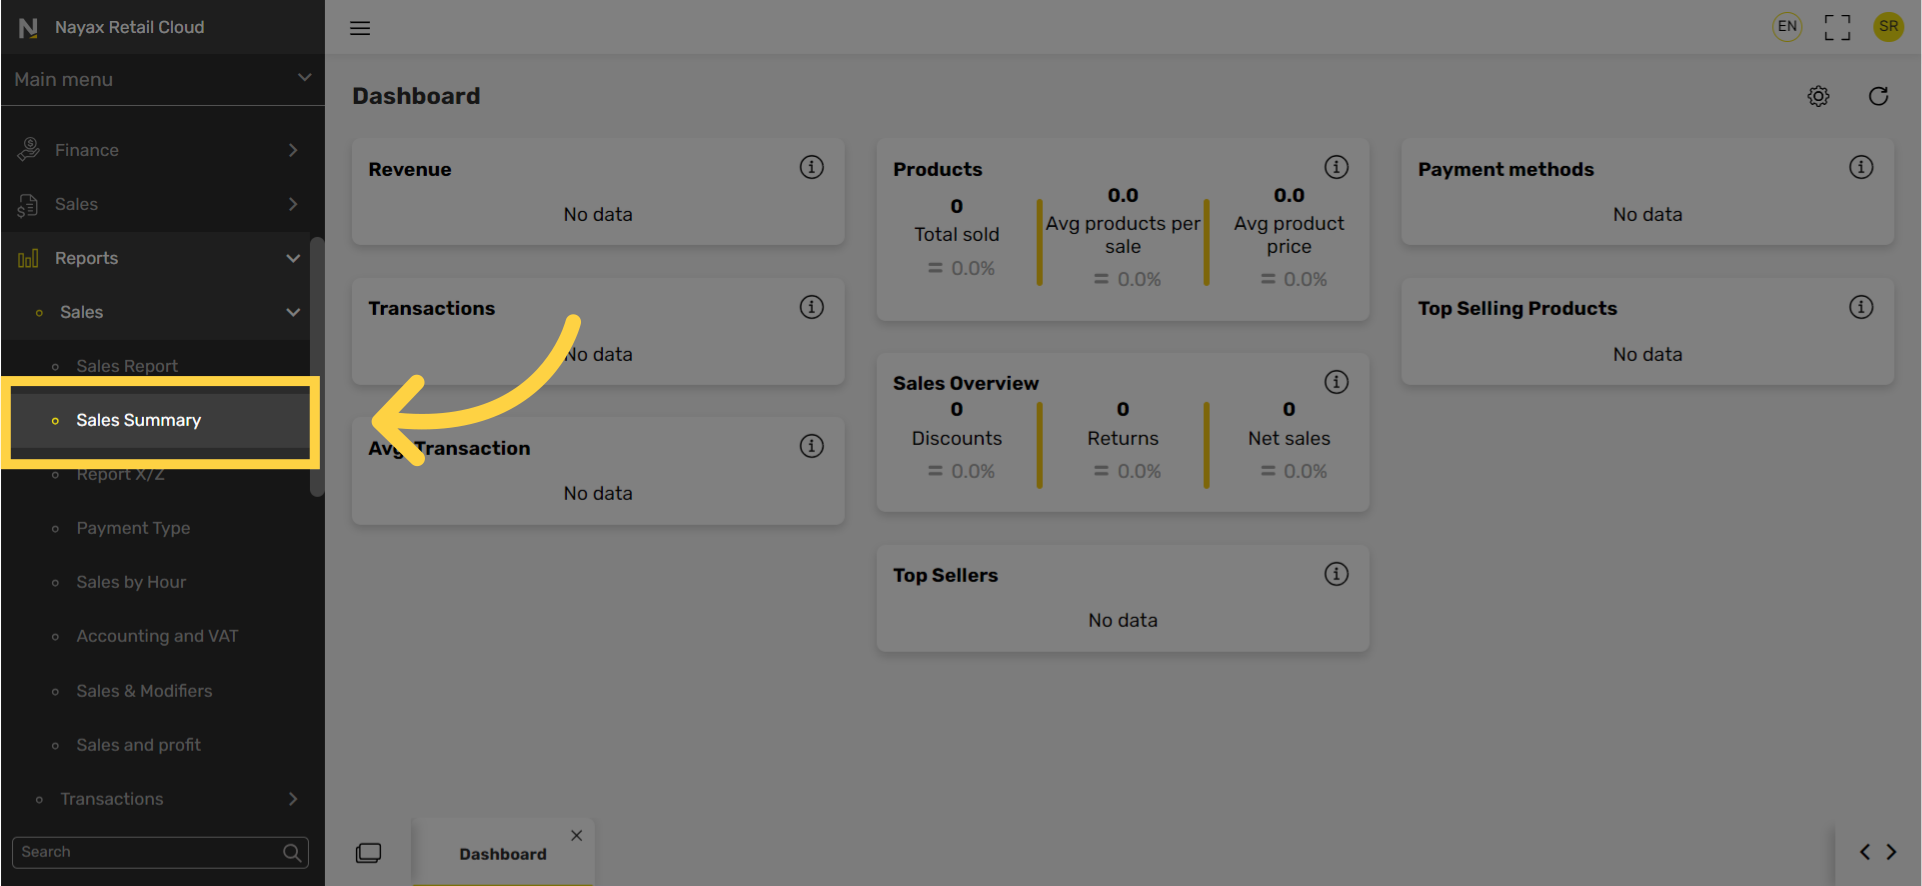The height and width of the screenshot is (886, 1922).
Task: Open the tab windows overview icon
Action: pyautogui.click(x=368, y=853)
